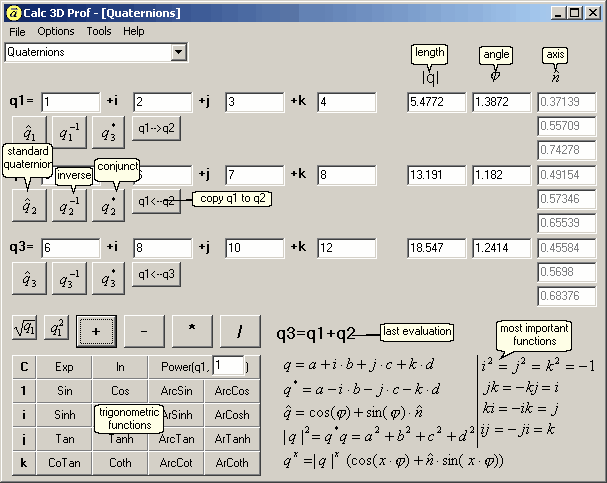Click the q3 k-component field with 12

point(346,248)
